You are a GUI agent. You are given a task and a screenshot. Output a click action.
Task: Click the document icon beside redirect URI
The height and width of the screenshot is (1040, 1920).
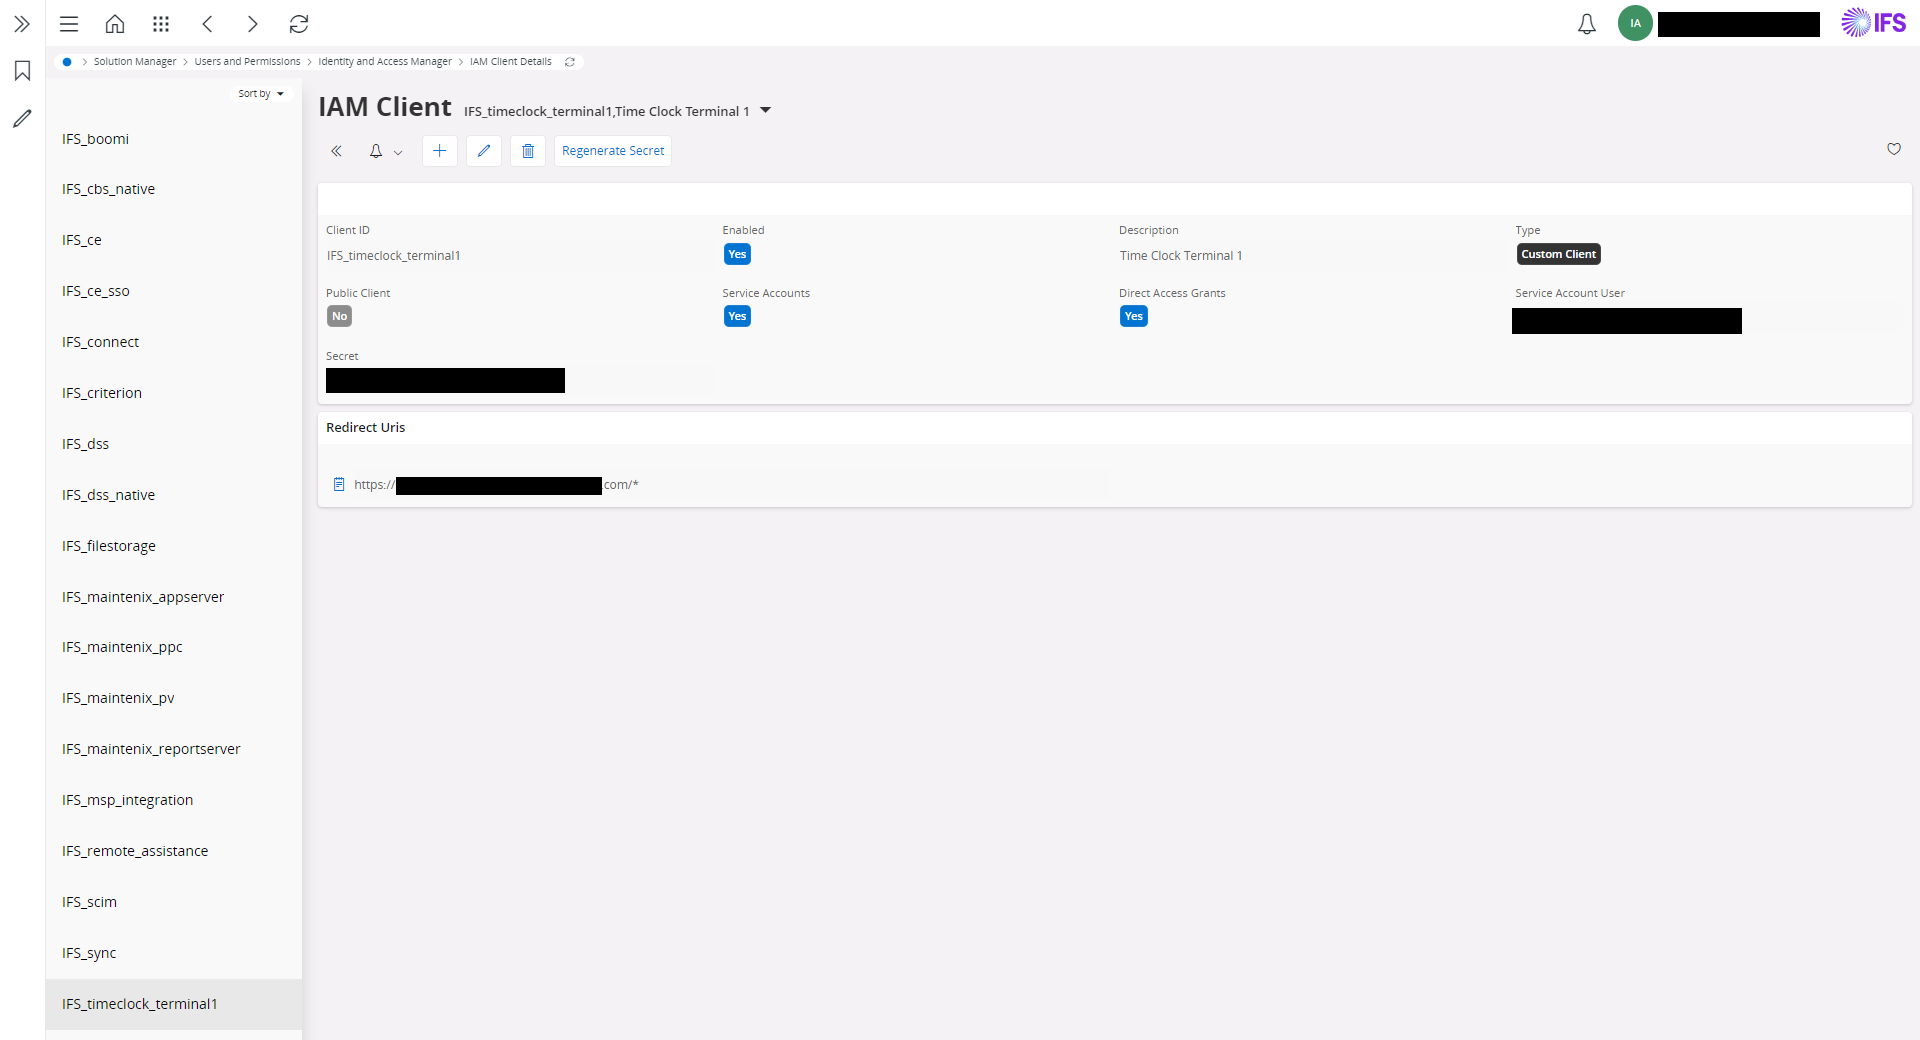point(339,485)
